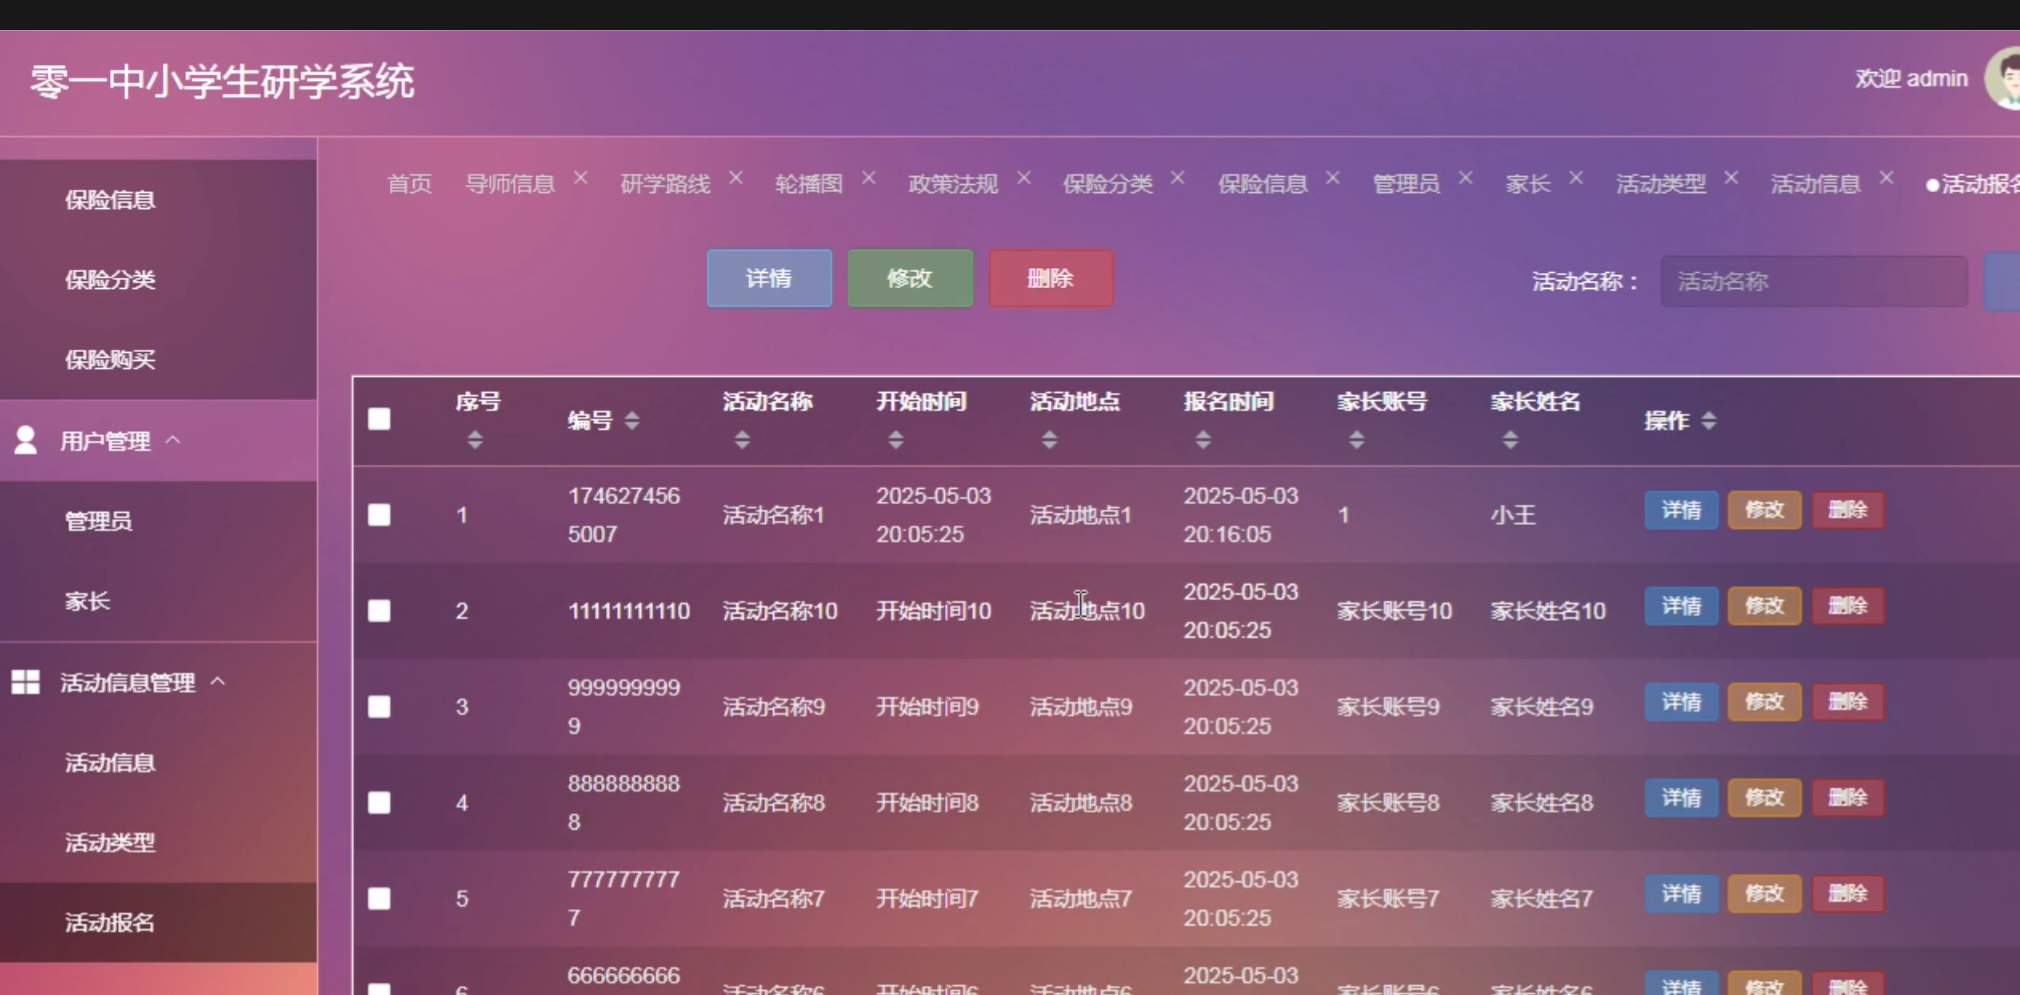The image size is (2020, 995).
Task: Click the 用户管理 person icon
Action: 26,440
